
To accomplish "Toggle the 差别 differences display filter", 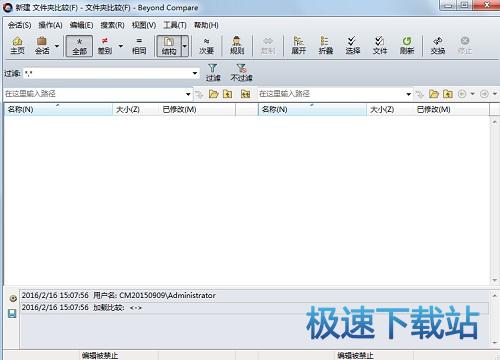I will (x=105, y=46).
